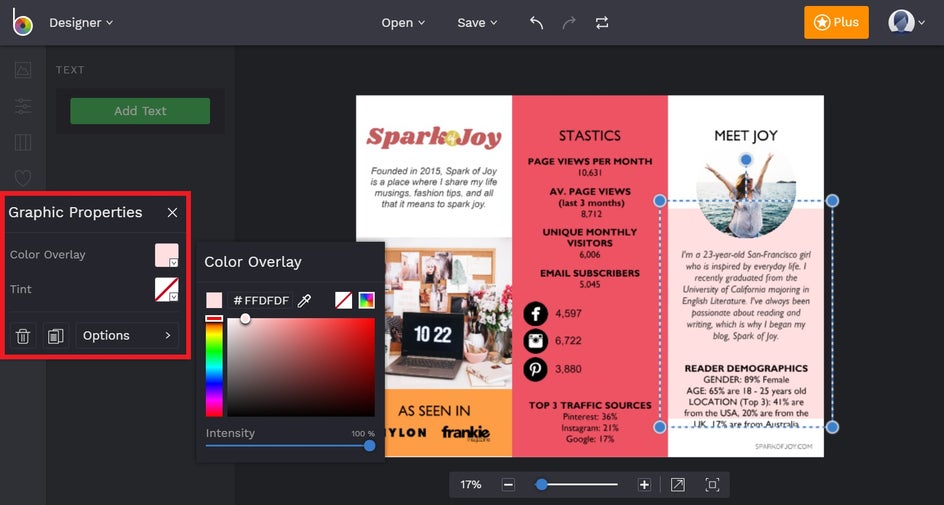Click the rainbow hue strip
The image size is (944, 505).
pos(214,367)
